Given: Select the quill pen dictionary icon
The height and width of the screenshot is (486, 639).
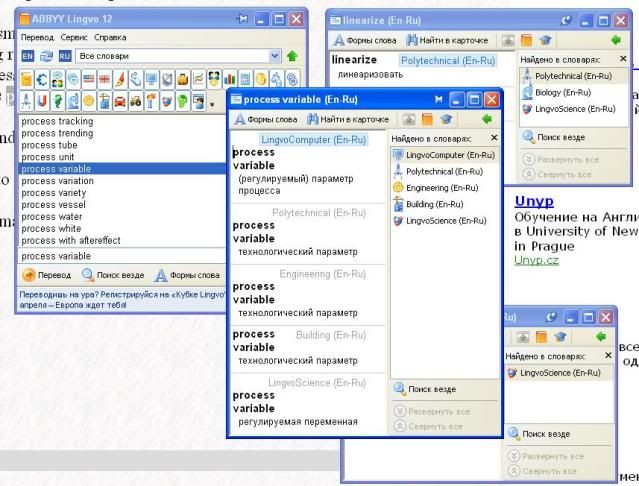Looking at the screenshot, I should (120, 79).
